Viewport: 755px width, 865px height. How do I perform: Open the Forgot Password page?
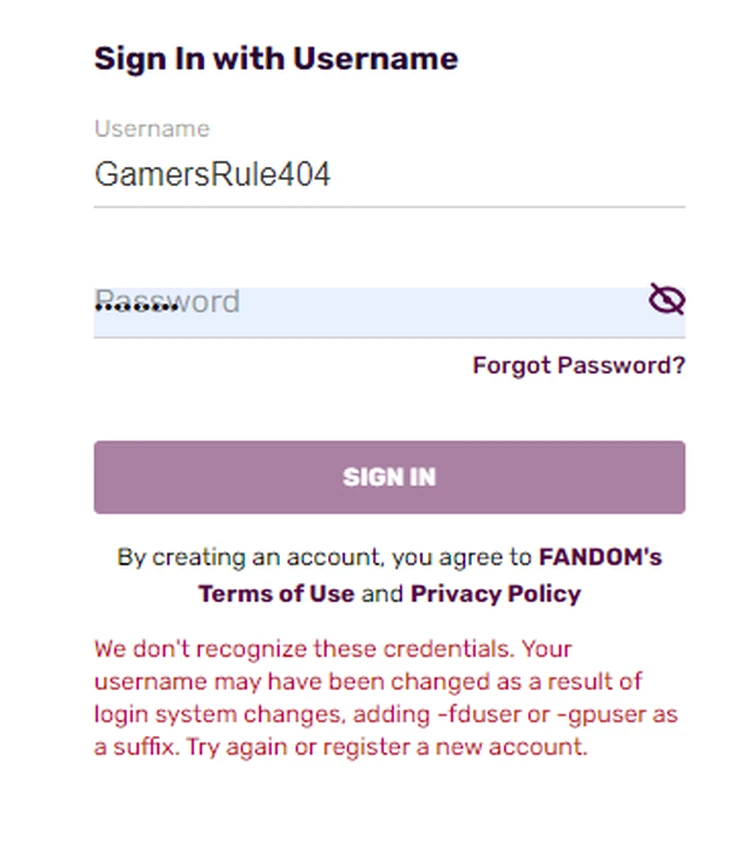tap(578, 365)
